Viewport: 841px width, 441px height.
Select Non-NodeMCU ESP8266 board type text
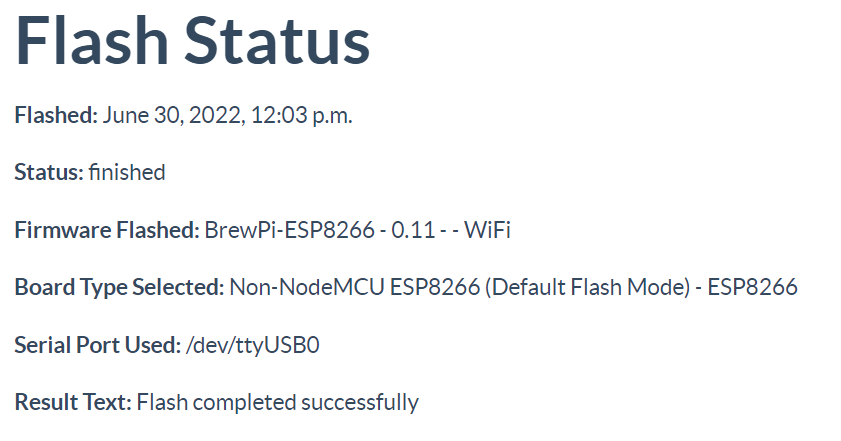click(x=355, y=287)
